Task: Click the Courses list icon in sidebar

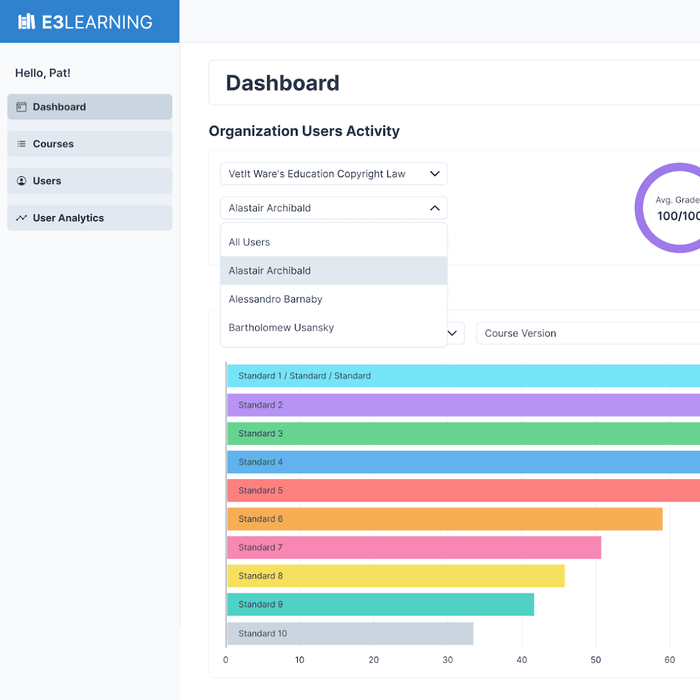Action: pos(21,144)
